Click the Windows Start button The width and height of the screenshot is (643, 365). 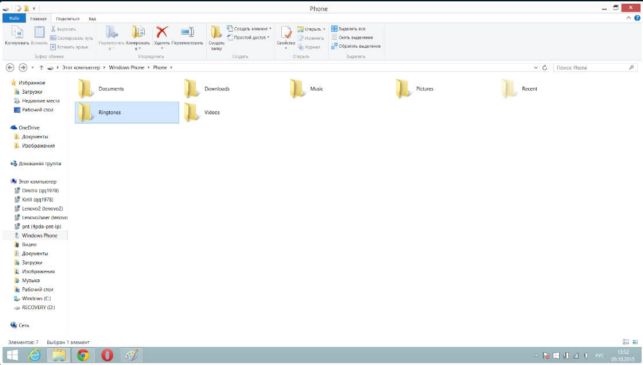pyautogui.click(x=12, y=355)
